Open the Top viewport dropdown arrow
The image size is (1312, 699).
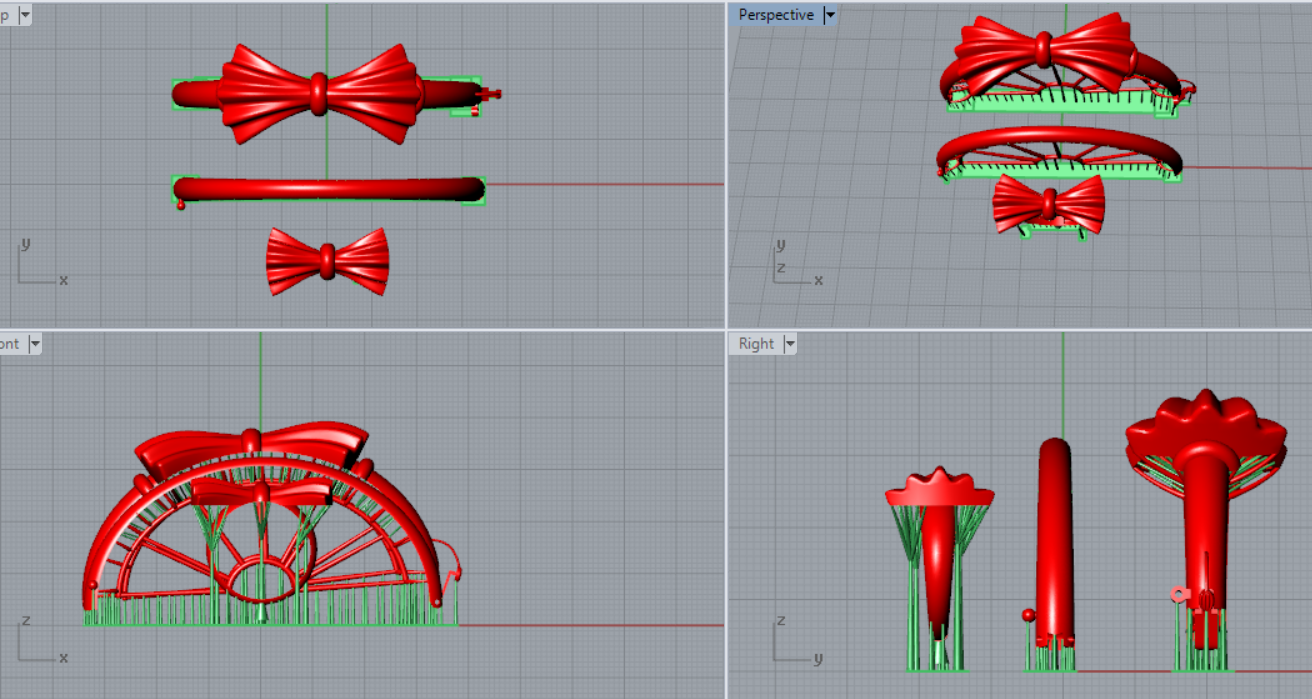pos(24,15)
